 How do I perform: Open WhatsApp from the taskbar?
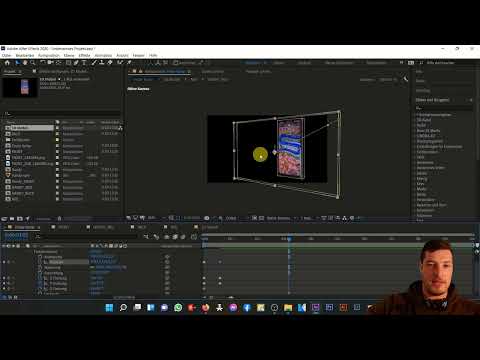pos(178,307)
